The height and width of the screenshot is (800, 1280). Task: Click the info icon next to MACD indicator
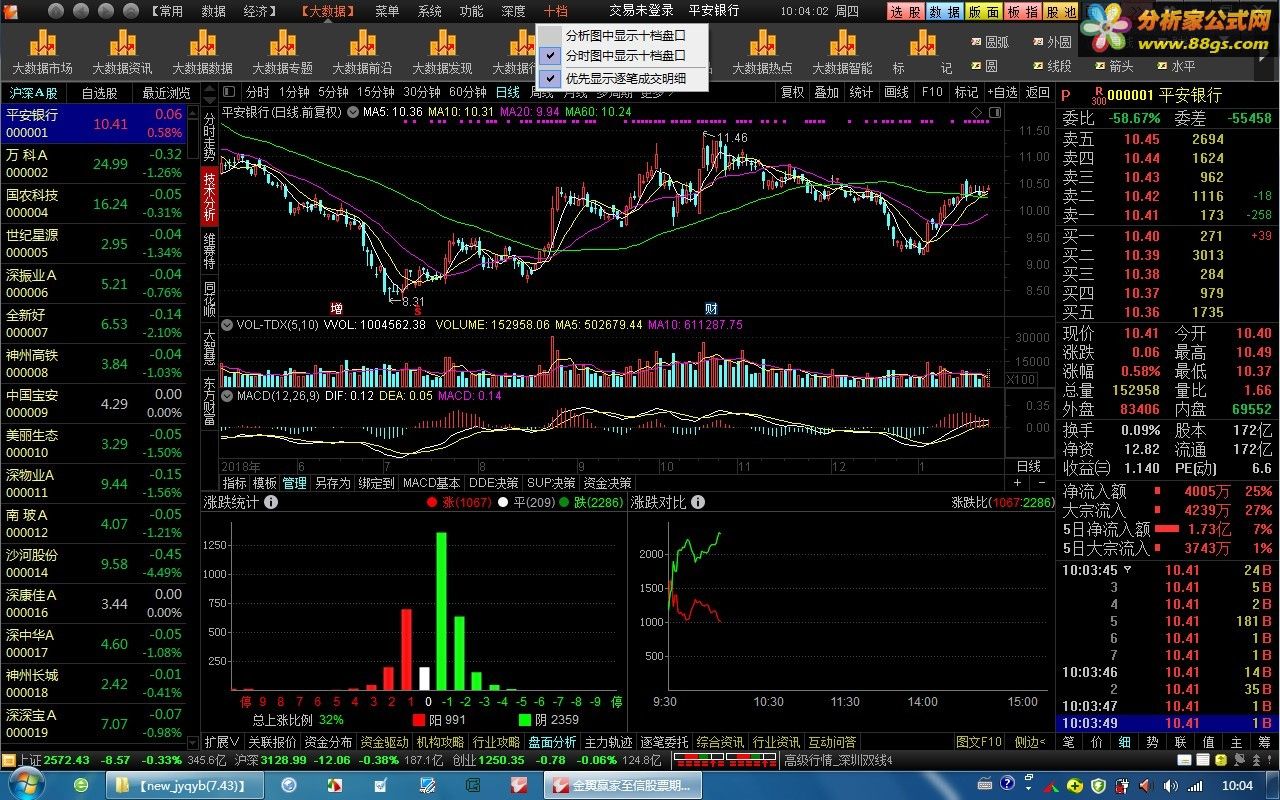(x=227, y=396)
